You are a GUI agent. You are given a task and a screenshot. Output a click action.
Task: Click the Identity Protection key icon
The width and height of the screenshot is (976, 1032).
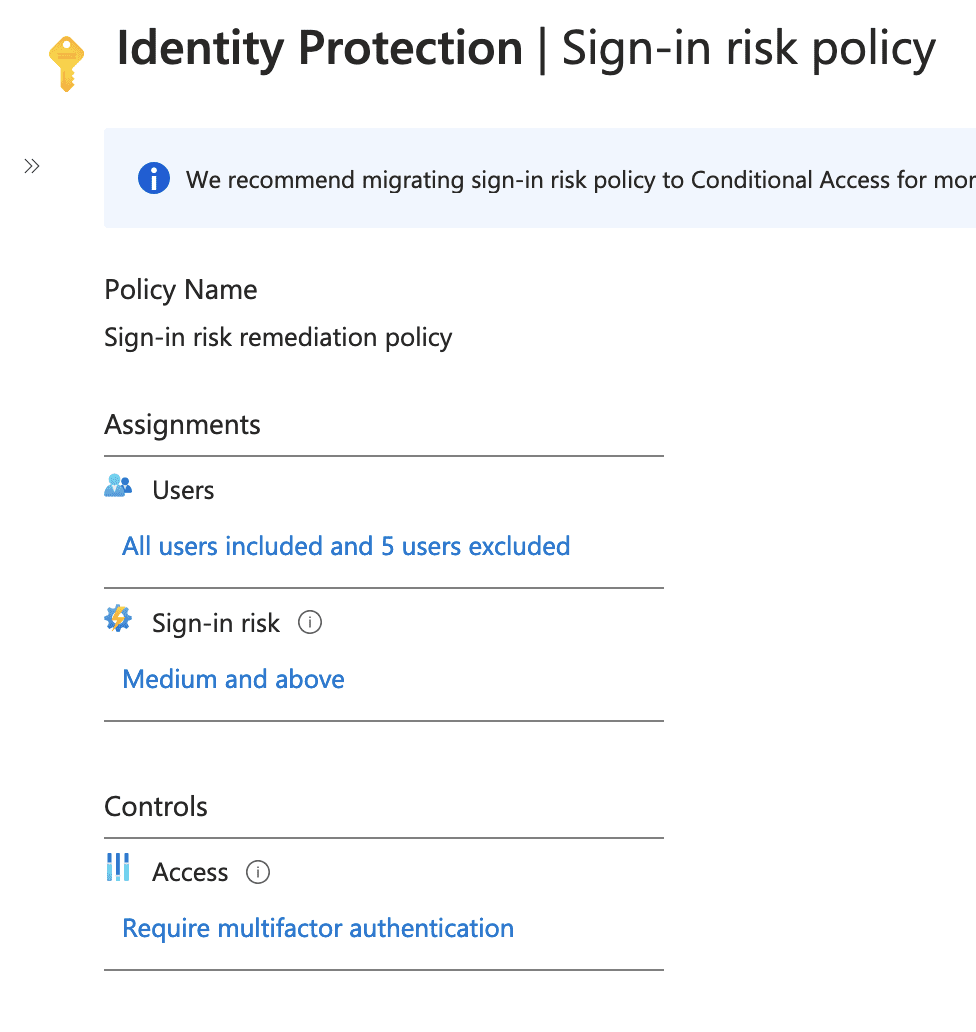pyautogui.click(x=67, y=64)
